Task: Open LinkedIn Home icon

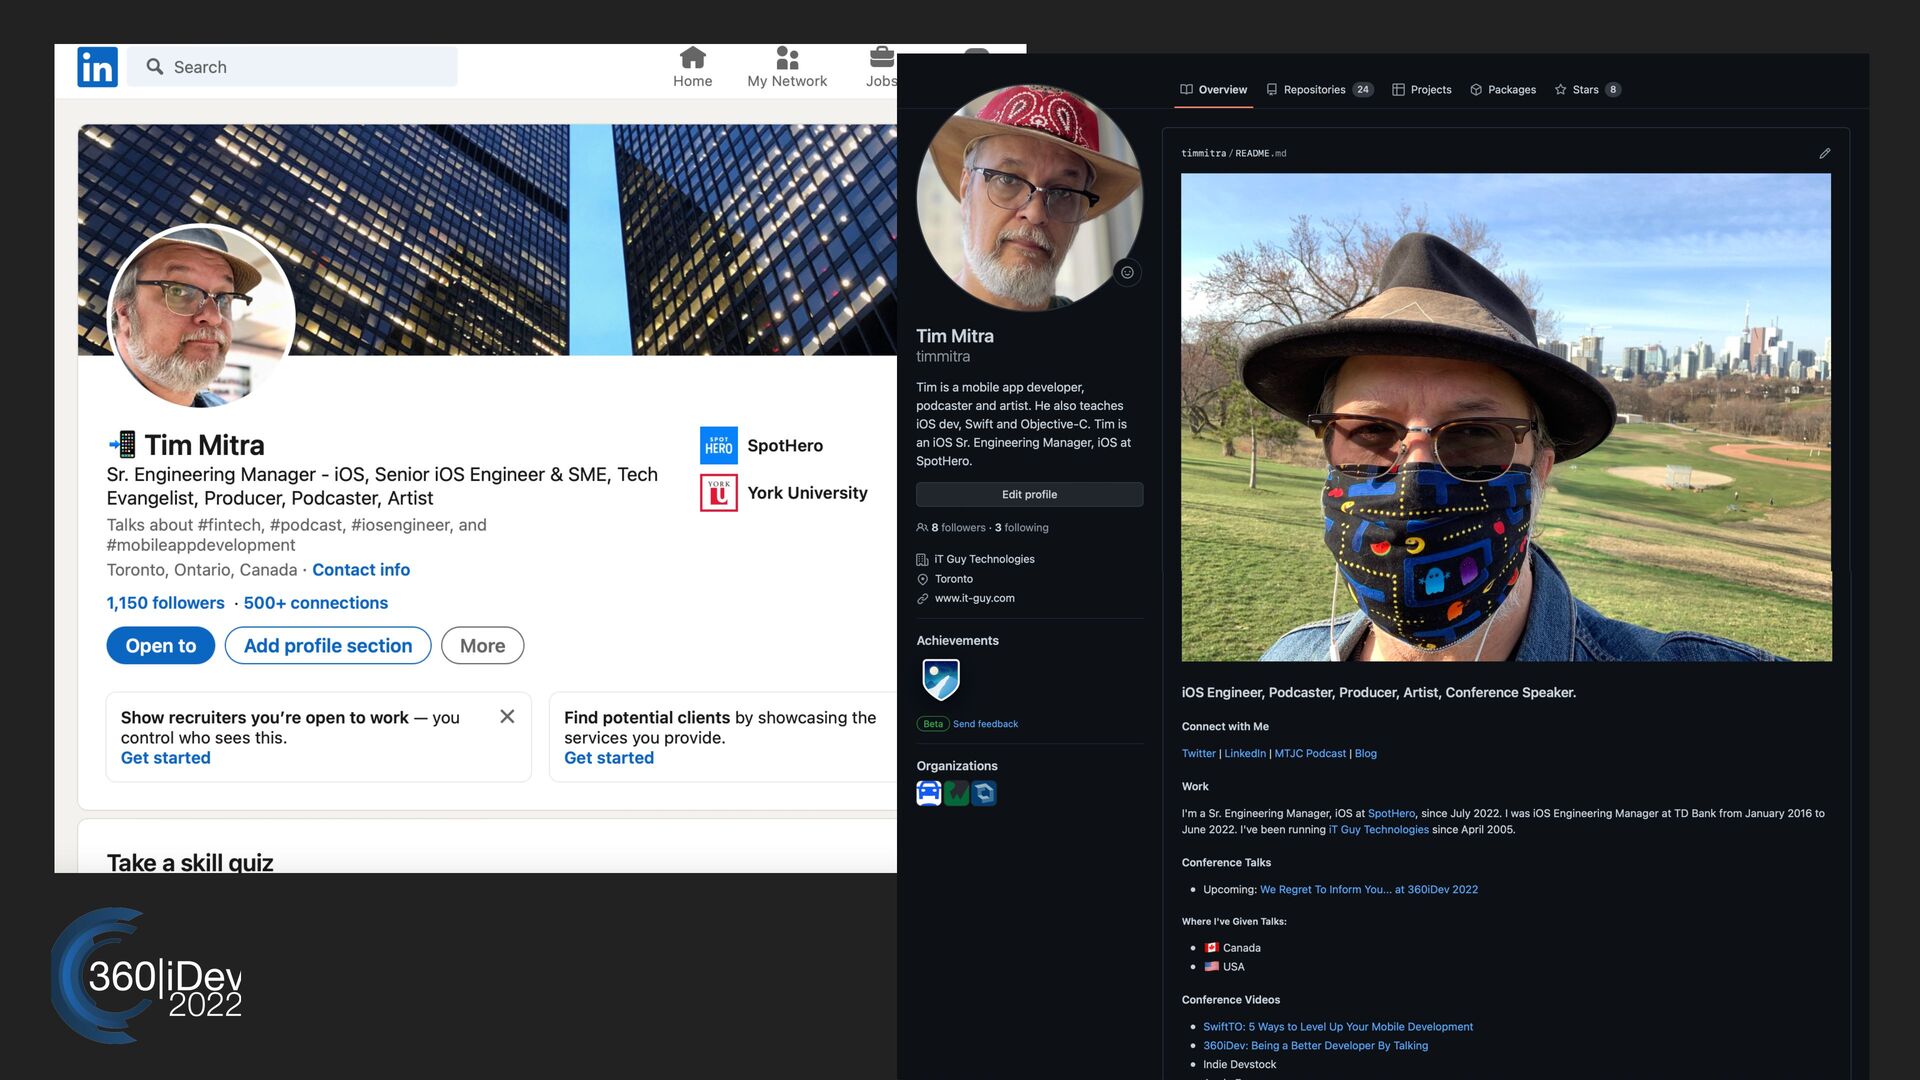Action: (x=692, y=58)
